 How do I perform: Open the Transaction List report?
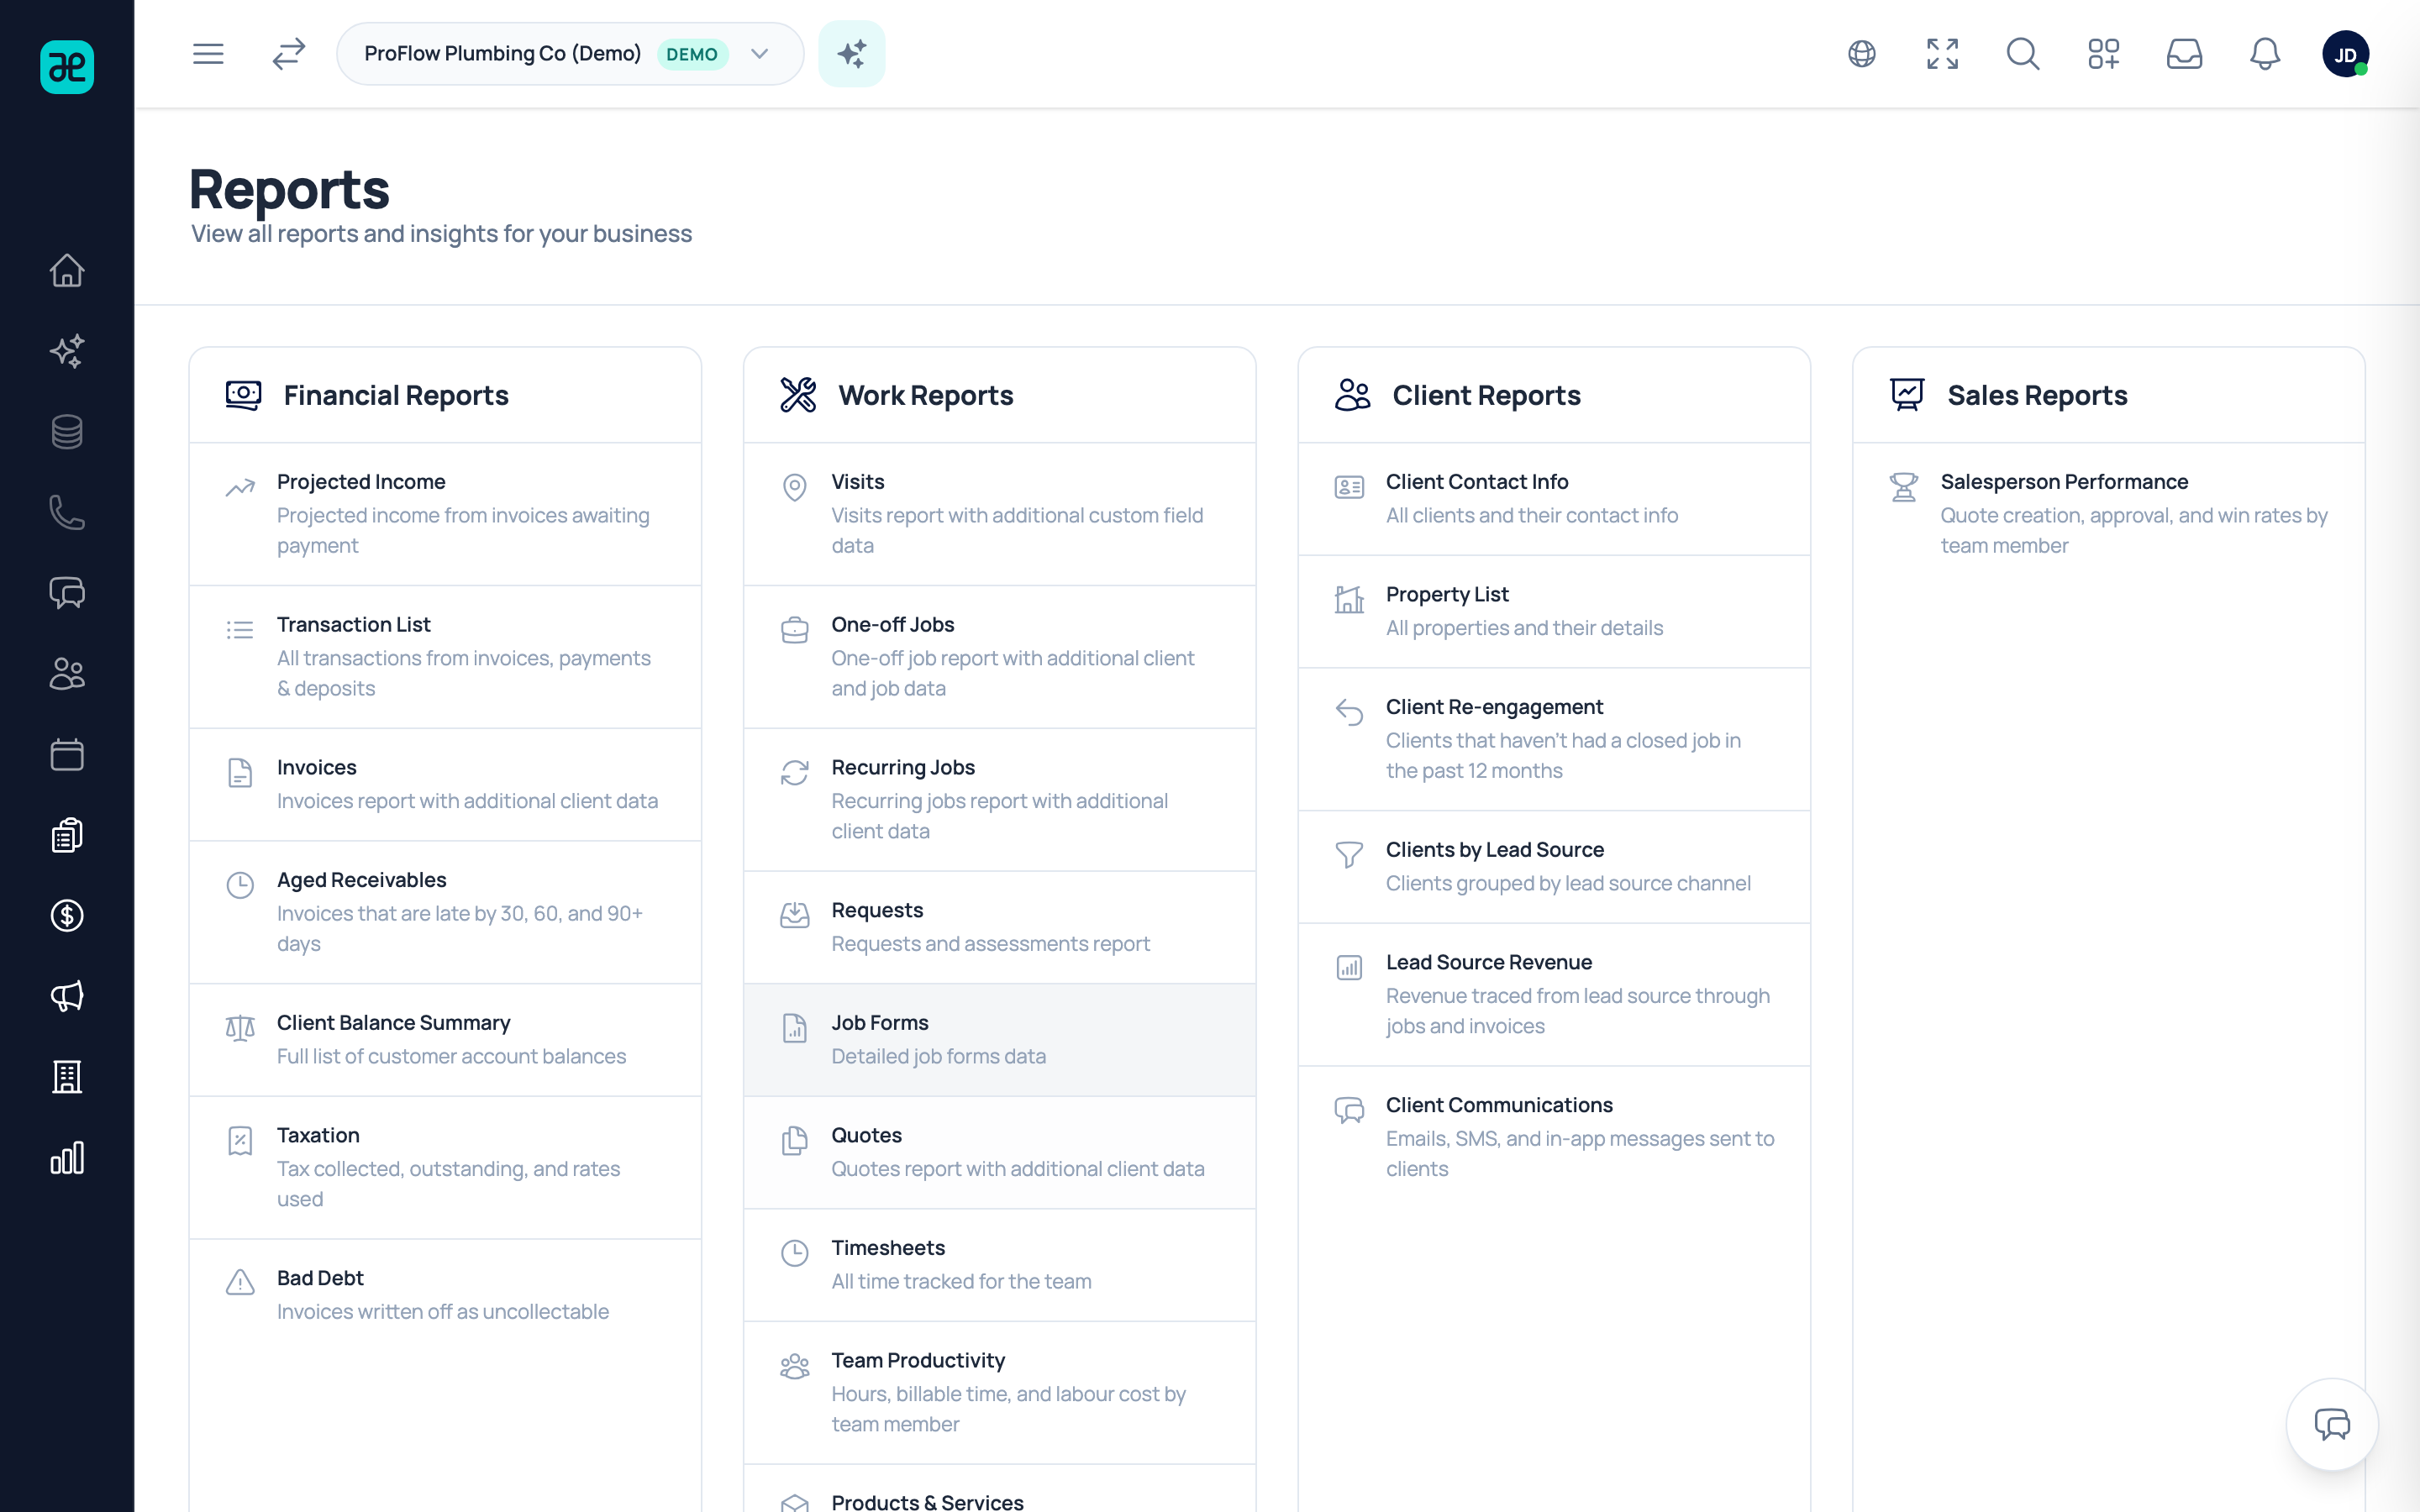click(445, 657)
